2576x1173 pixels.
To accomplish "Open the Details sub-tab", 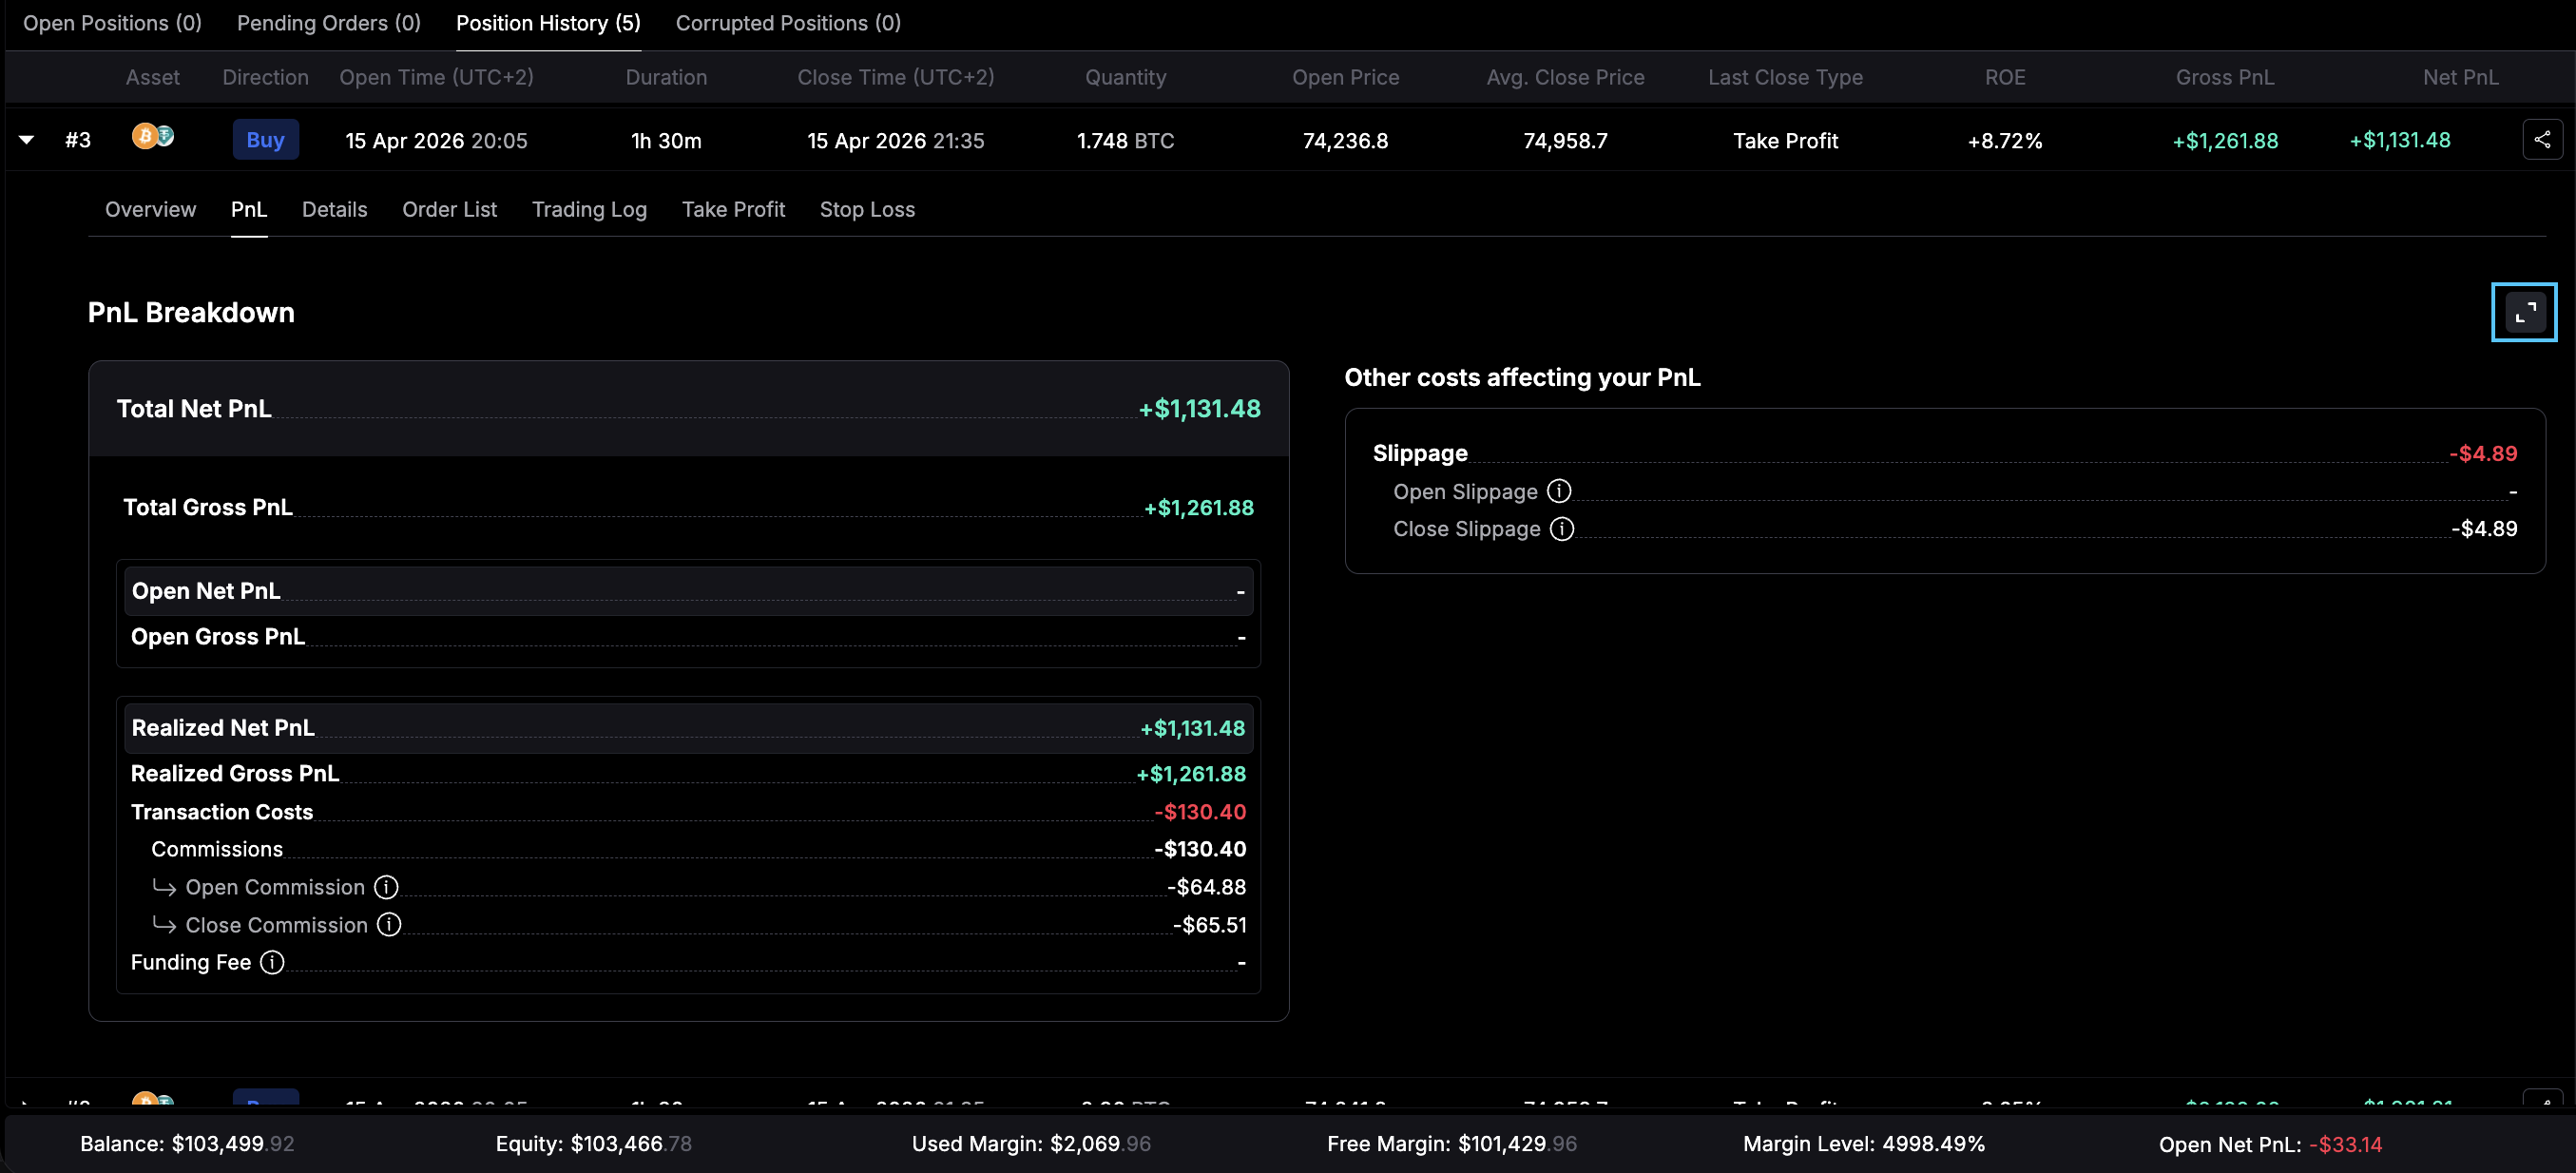I will pyautogui.click(x=335, y=209).
